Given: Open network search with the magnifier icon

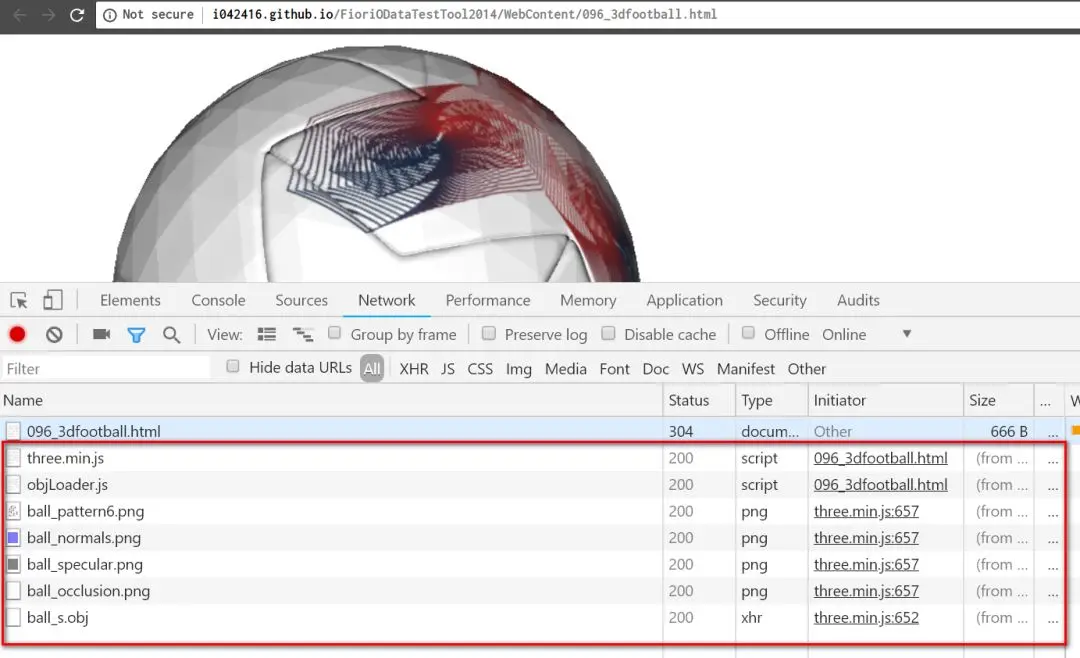Looking at the screenshot, I should point(172,335).
